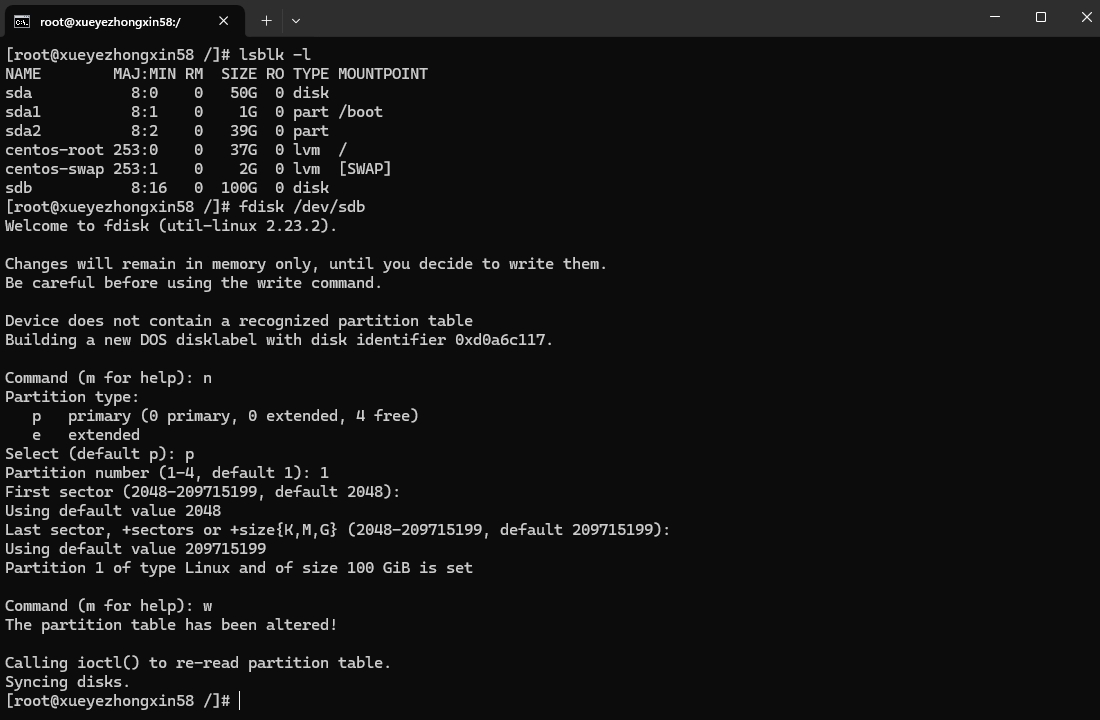Screen dimensions: 1100x720
Task: Minimize the terminal window
Action: pyautogui.click(x=995, y=17)
